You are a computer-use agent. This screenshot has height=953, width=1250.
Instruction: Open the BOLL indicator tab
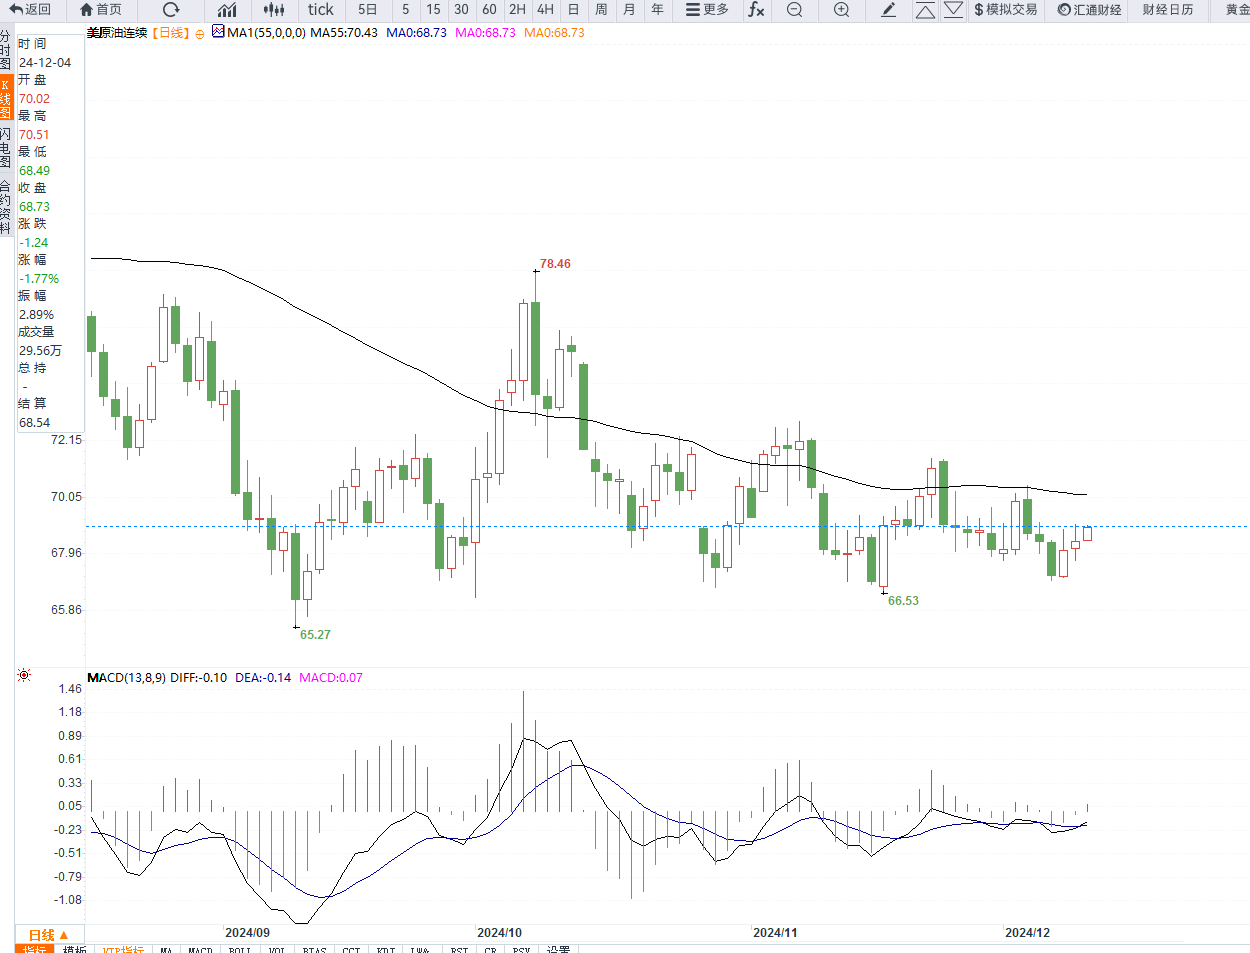coord(240,949)
